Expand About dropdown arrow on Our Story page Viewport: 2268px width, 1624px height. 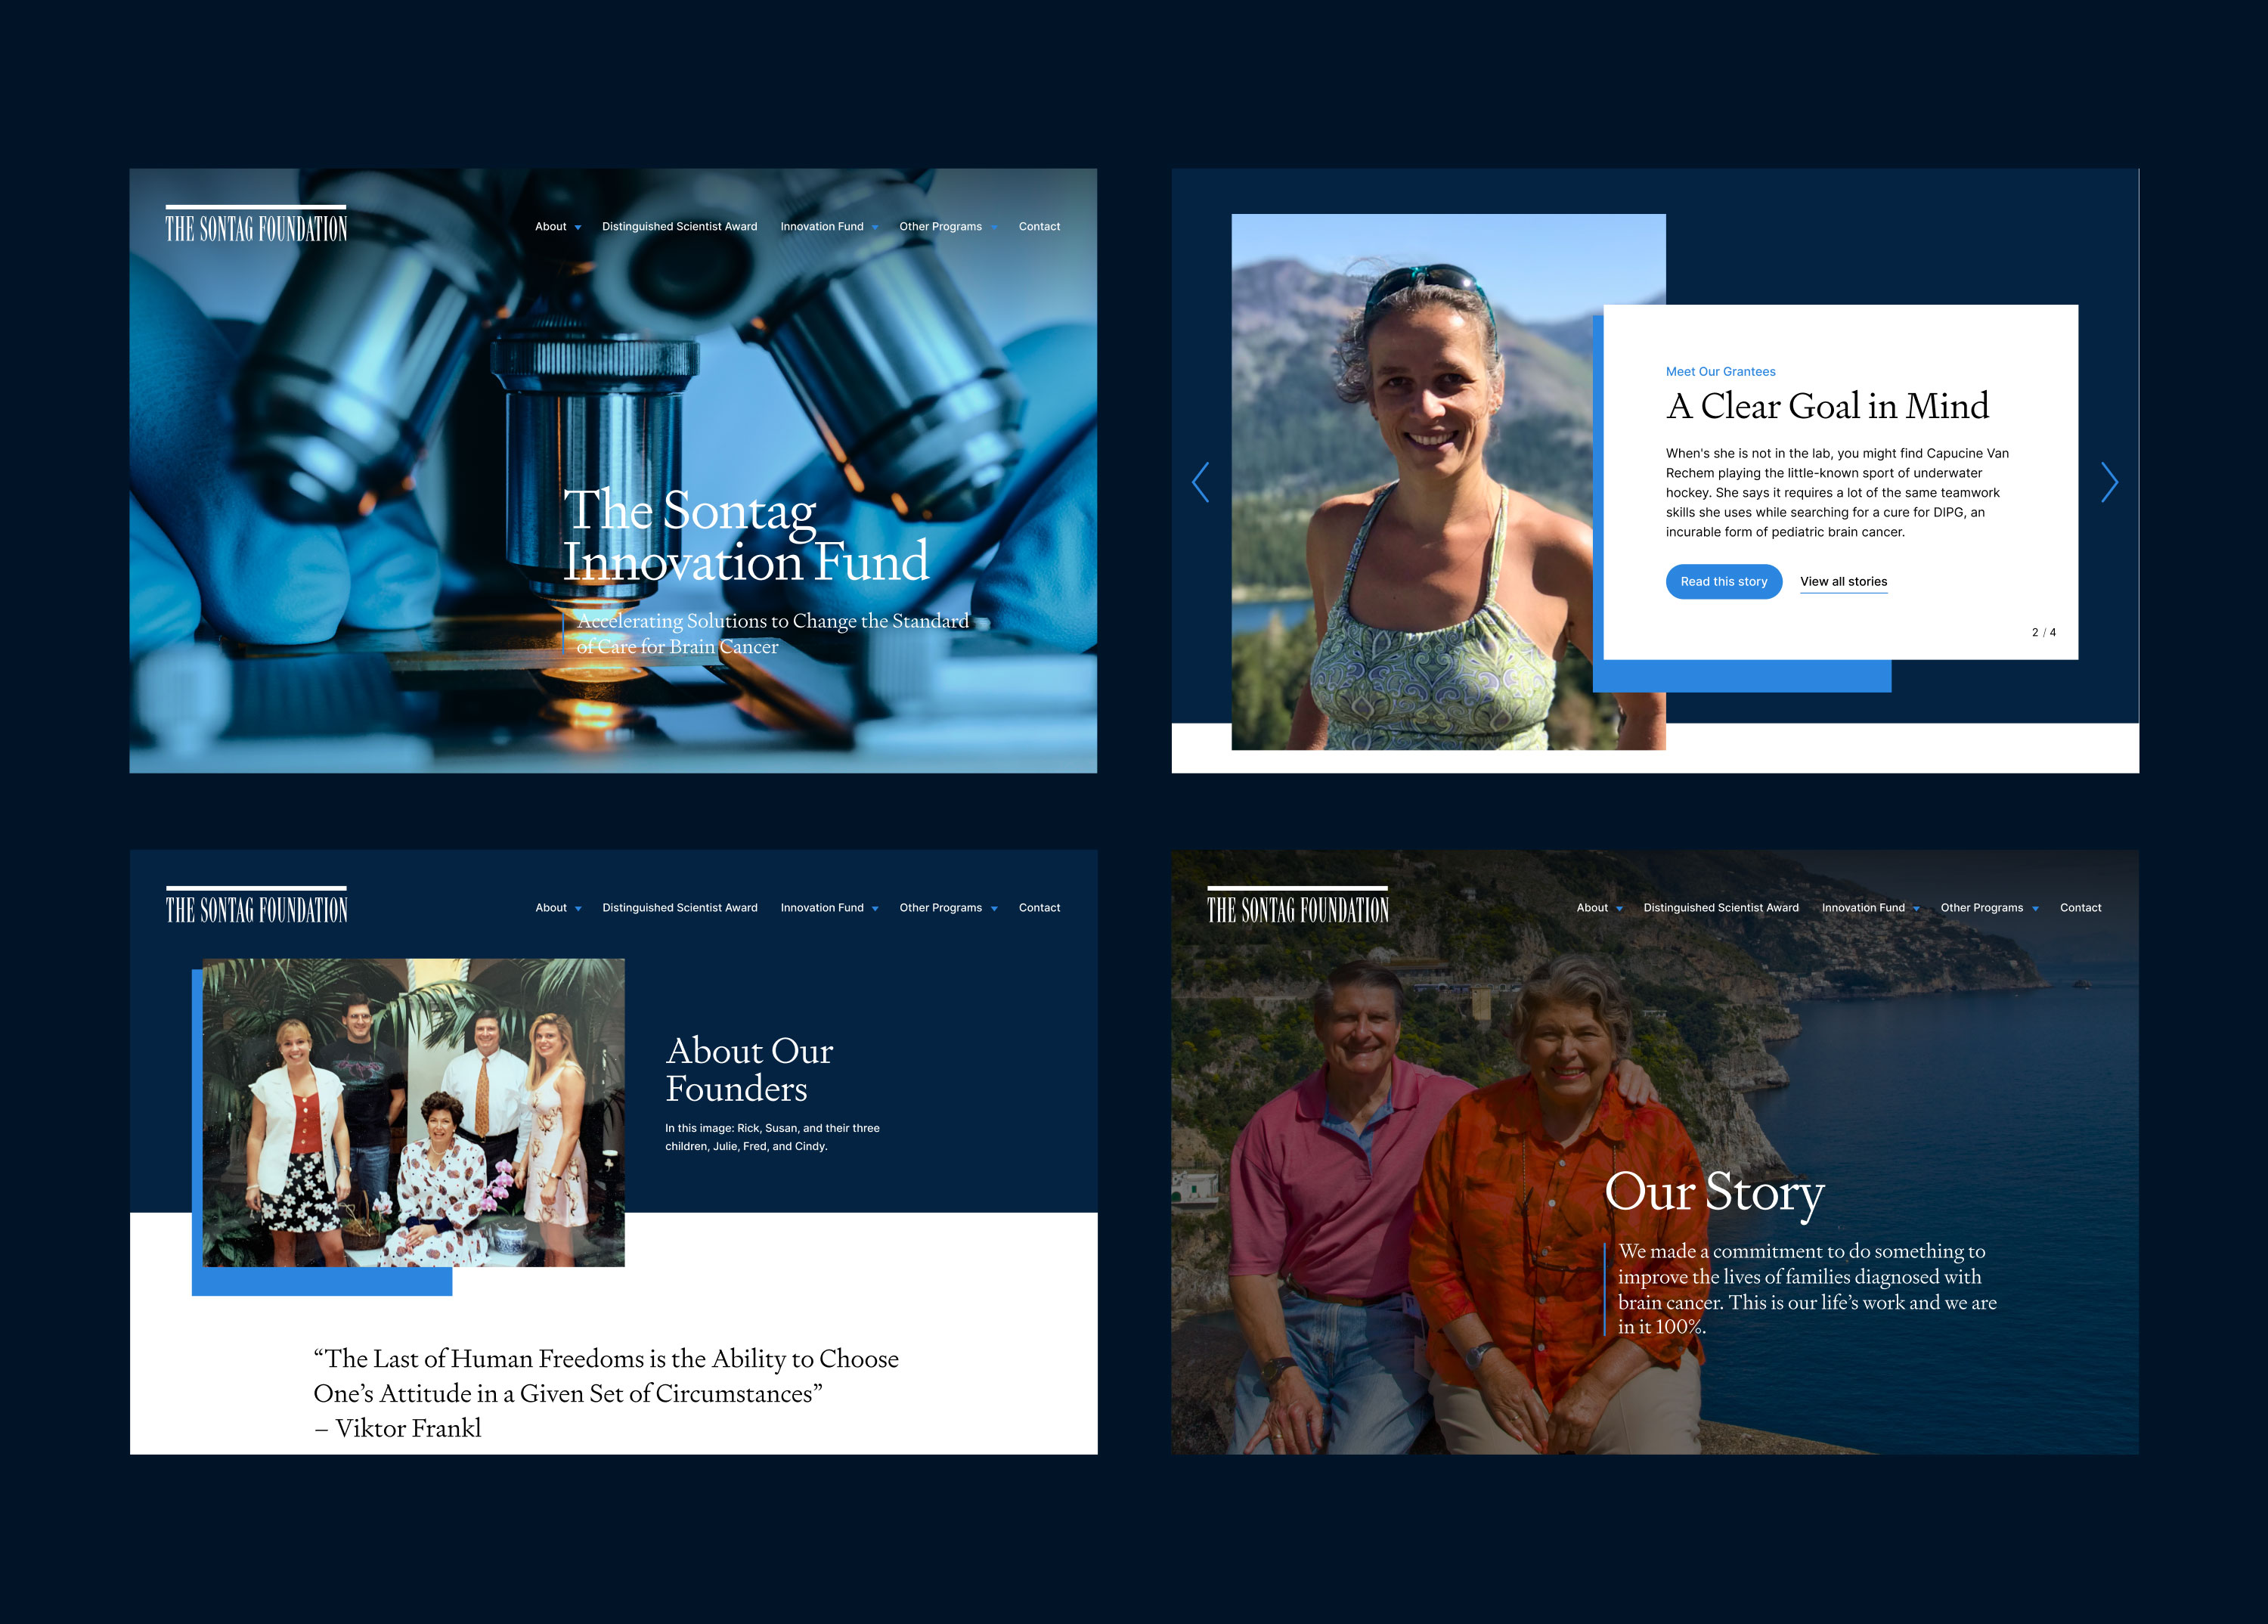point(1619,909)
